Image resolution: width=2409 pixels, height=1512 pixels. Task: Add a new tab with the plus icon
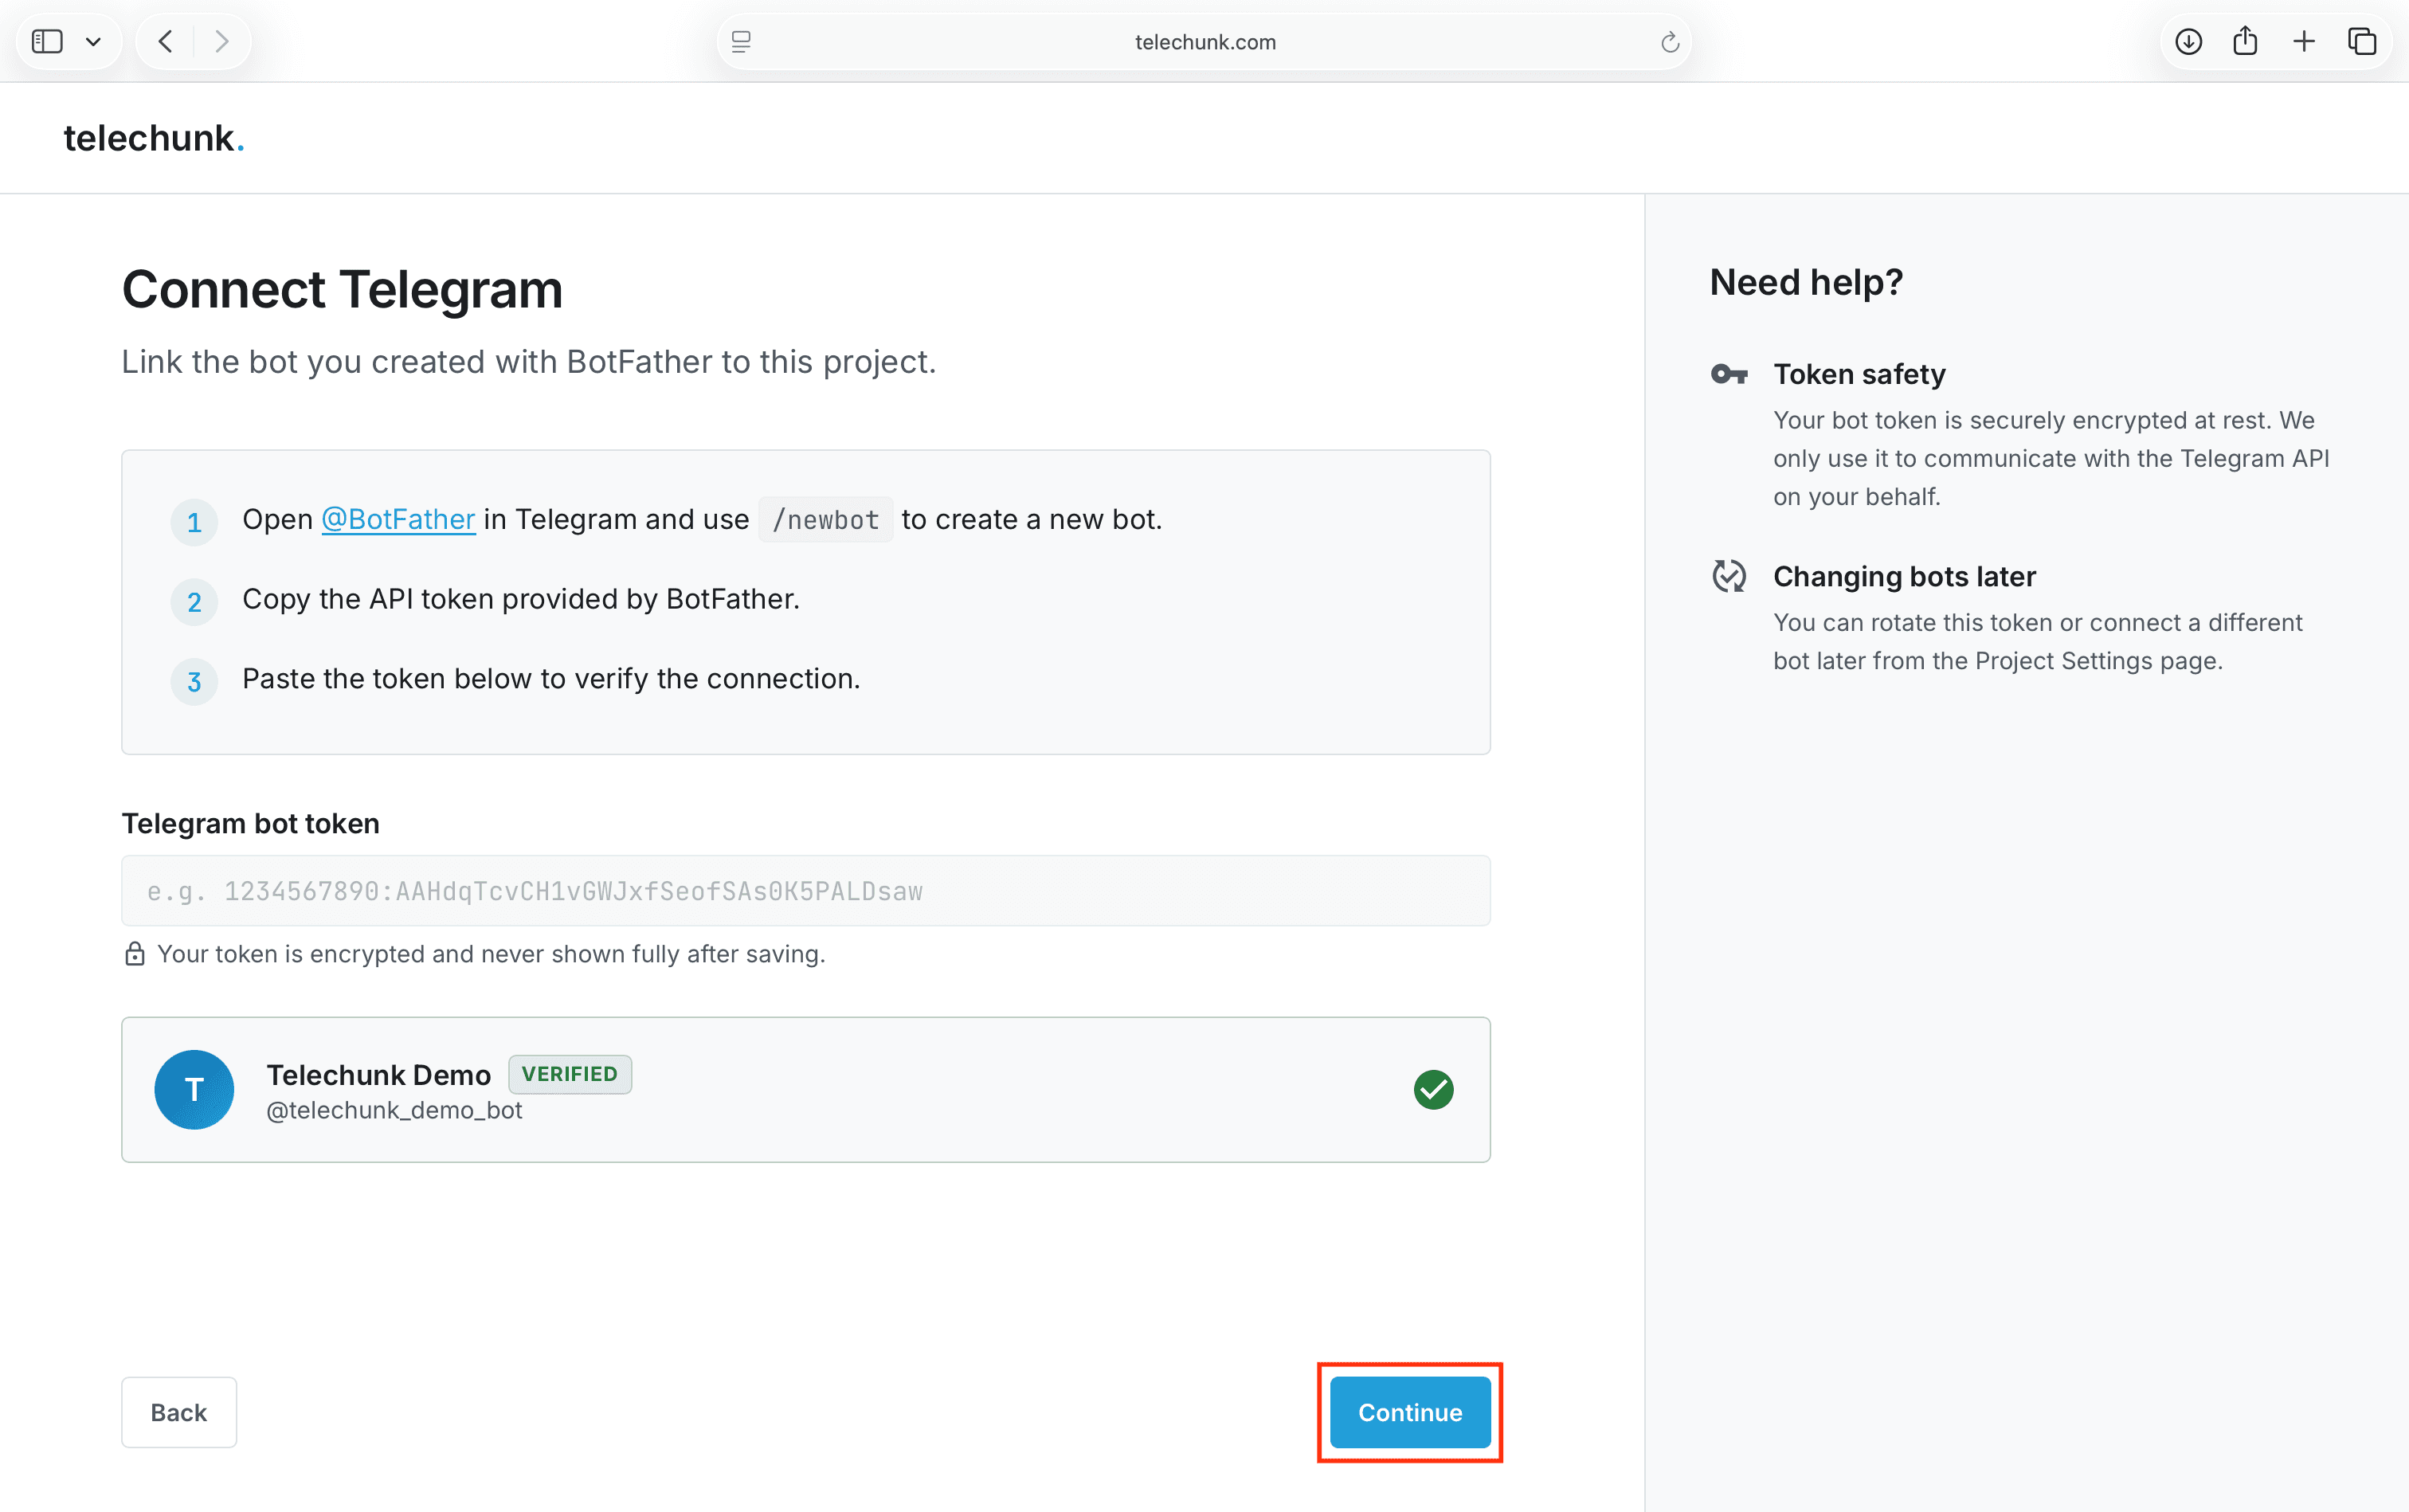tap(2304, 41)
